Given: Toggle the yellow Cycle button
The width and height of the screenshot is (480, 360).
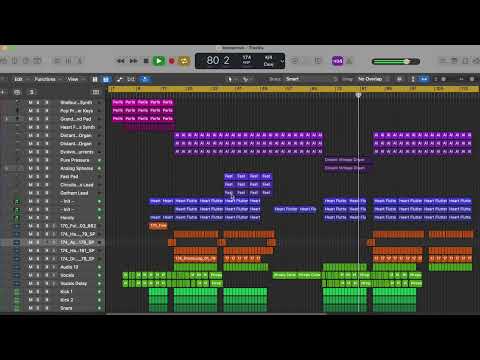Looking at the screenshot, I should pyautogui.click(x=184, y=61).
